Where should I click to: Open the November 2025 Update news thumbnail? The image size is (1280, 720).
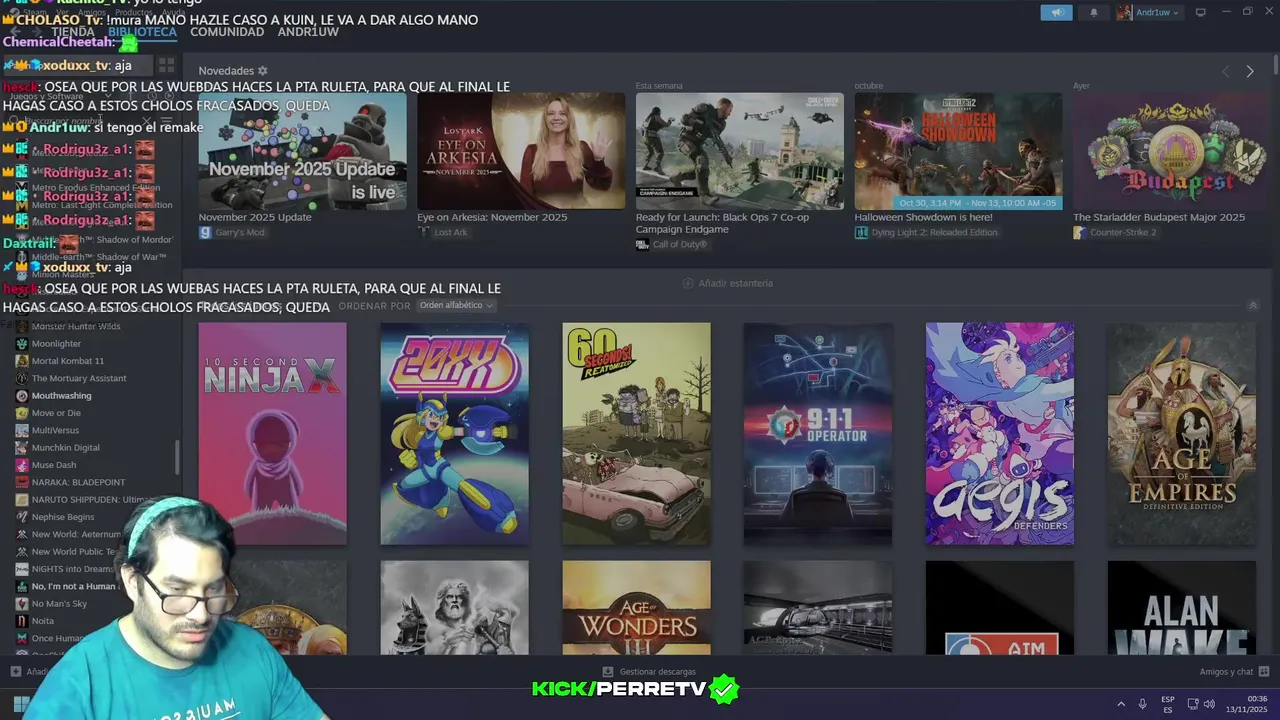click(x=302, y=151)
